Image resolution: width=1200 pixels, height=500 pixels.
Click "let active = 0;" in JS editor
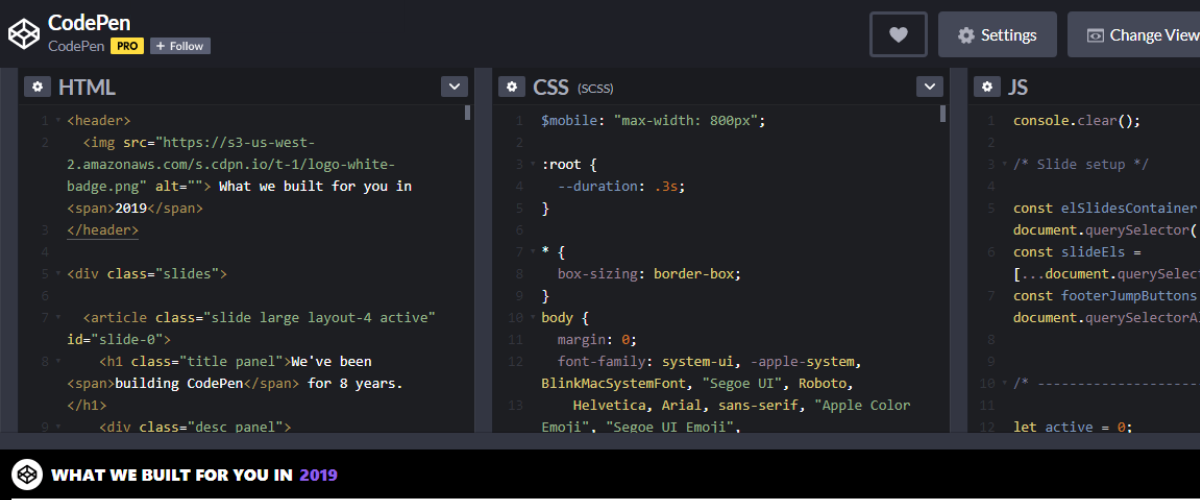[x=1073, y=427]
